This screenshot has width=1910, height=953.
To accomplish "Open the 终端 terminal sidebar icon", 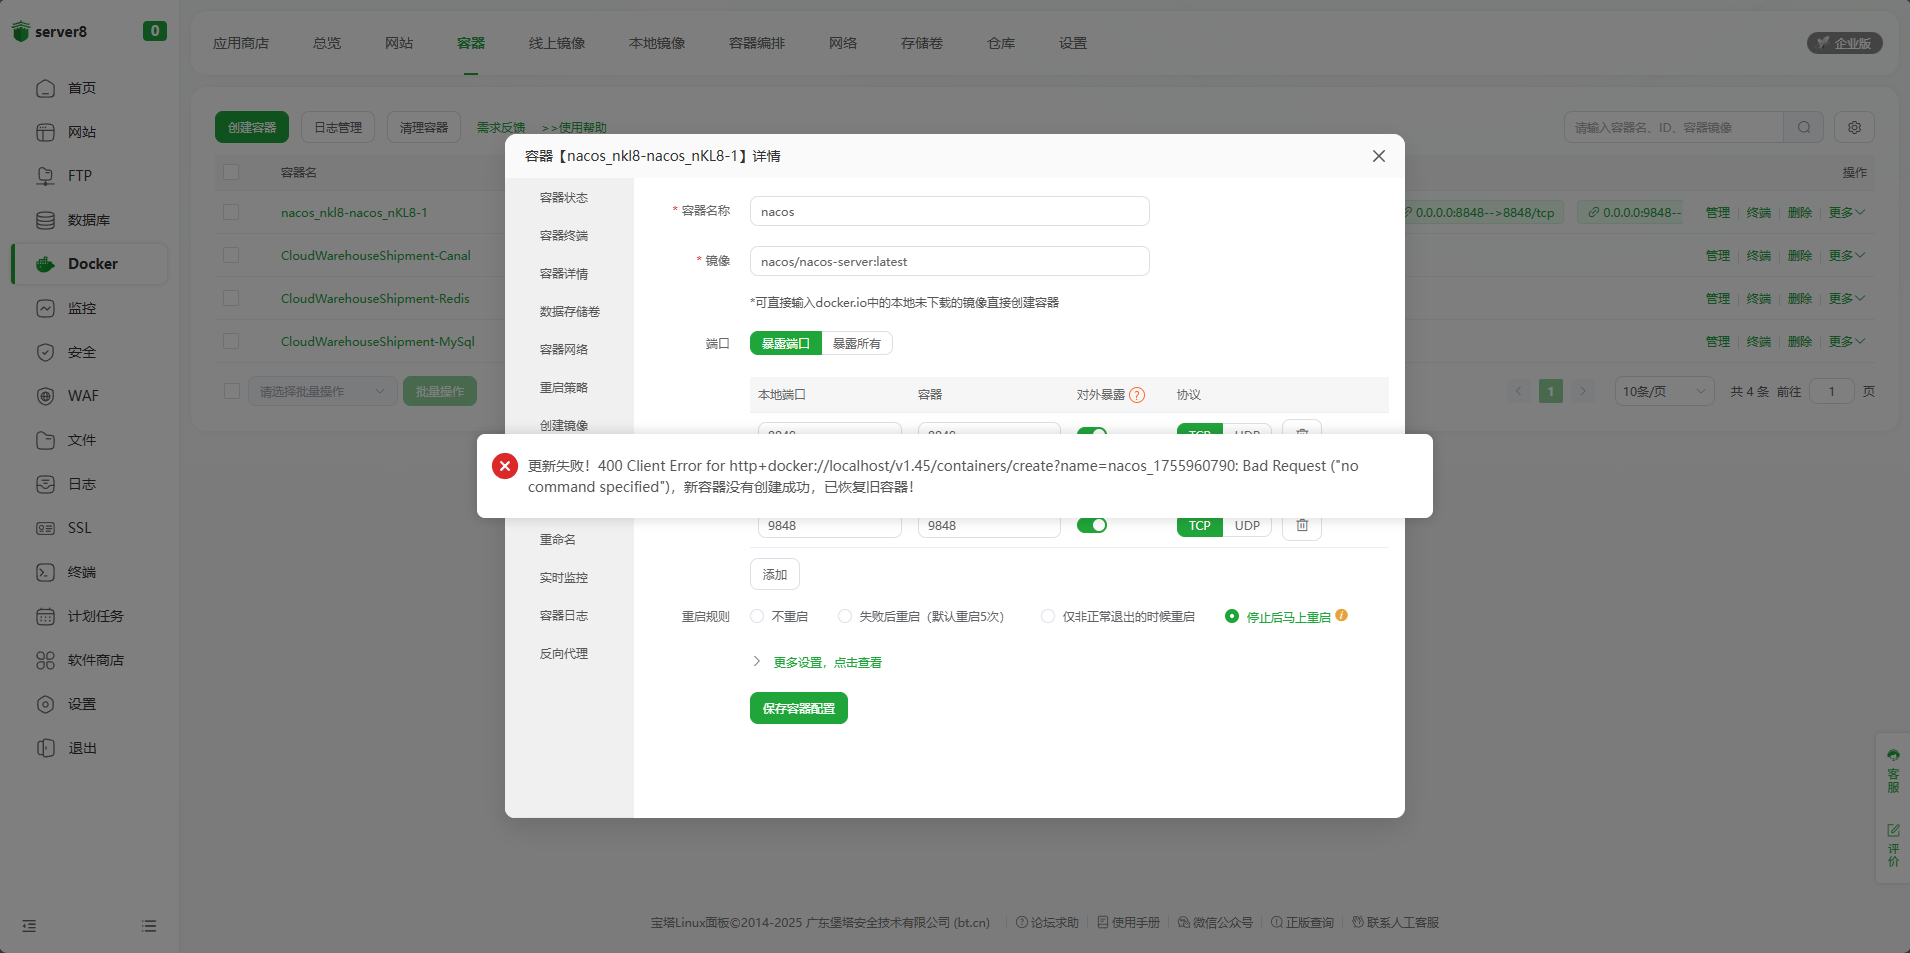I will pos(46,572).
